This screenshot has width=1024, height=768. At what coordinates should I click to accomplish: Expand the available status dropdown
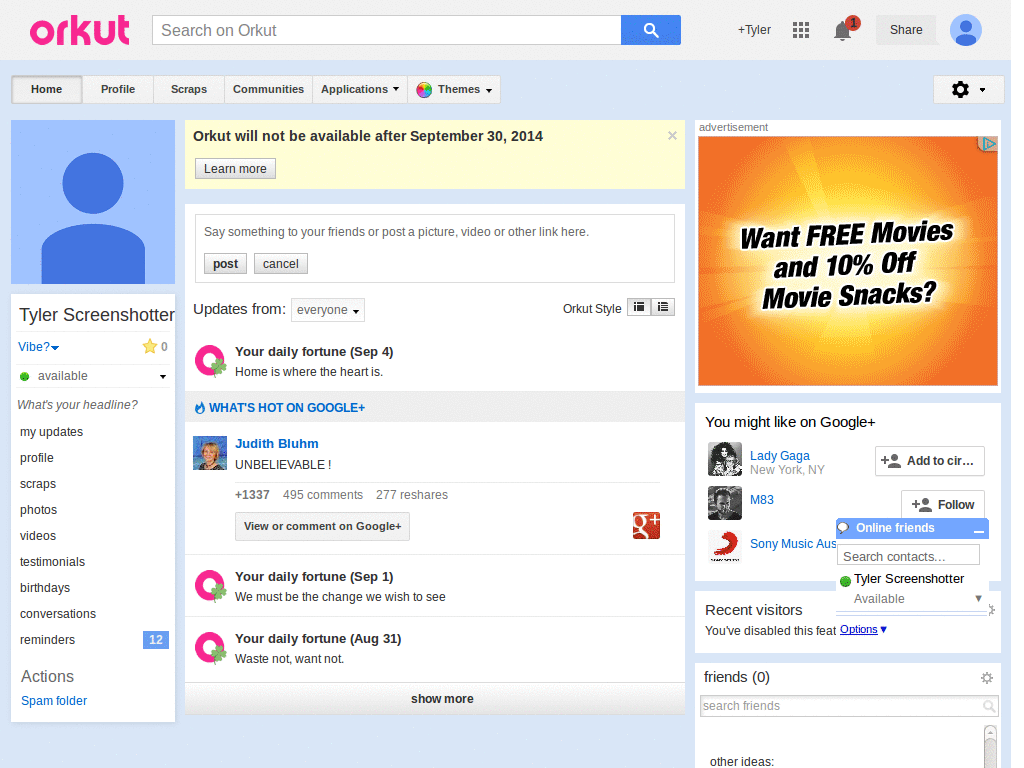point(163,377)
